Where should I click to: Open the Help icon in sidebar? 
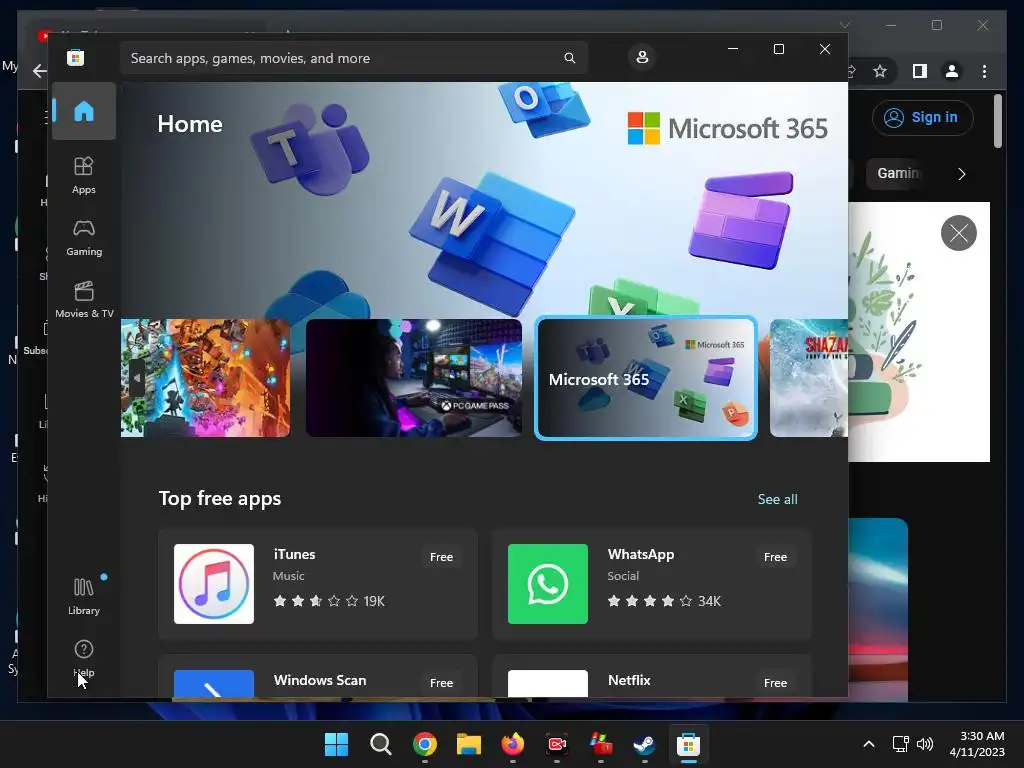point(84,658)
